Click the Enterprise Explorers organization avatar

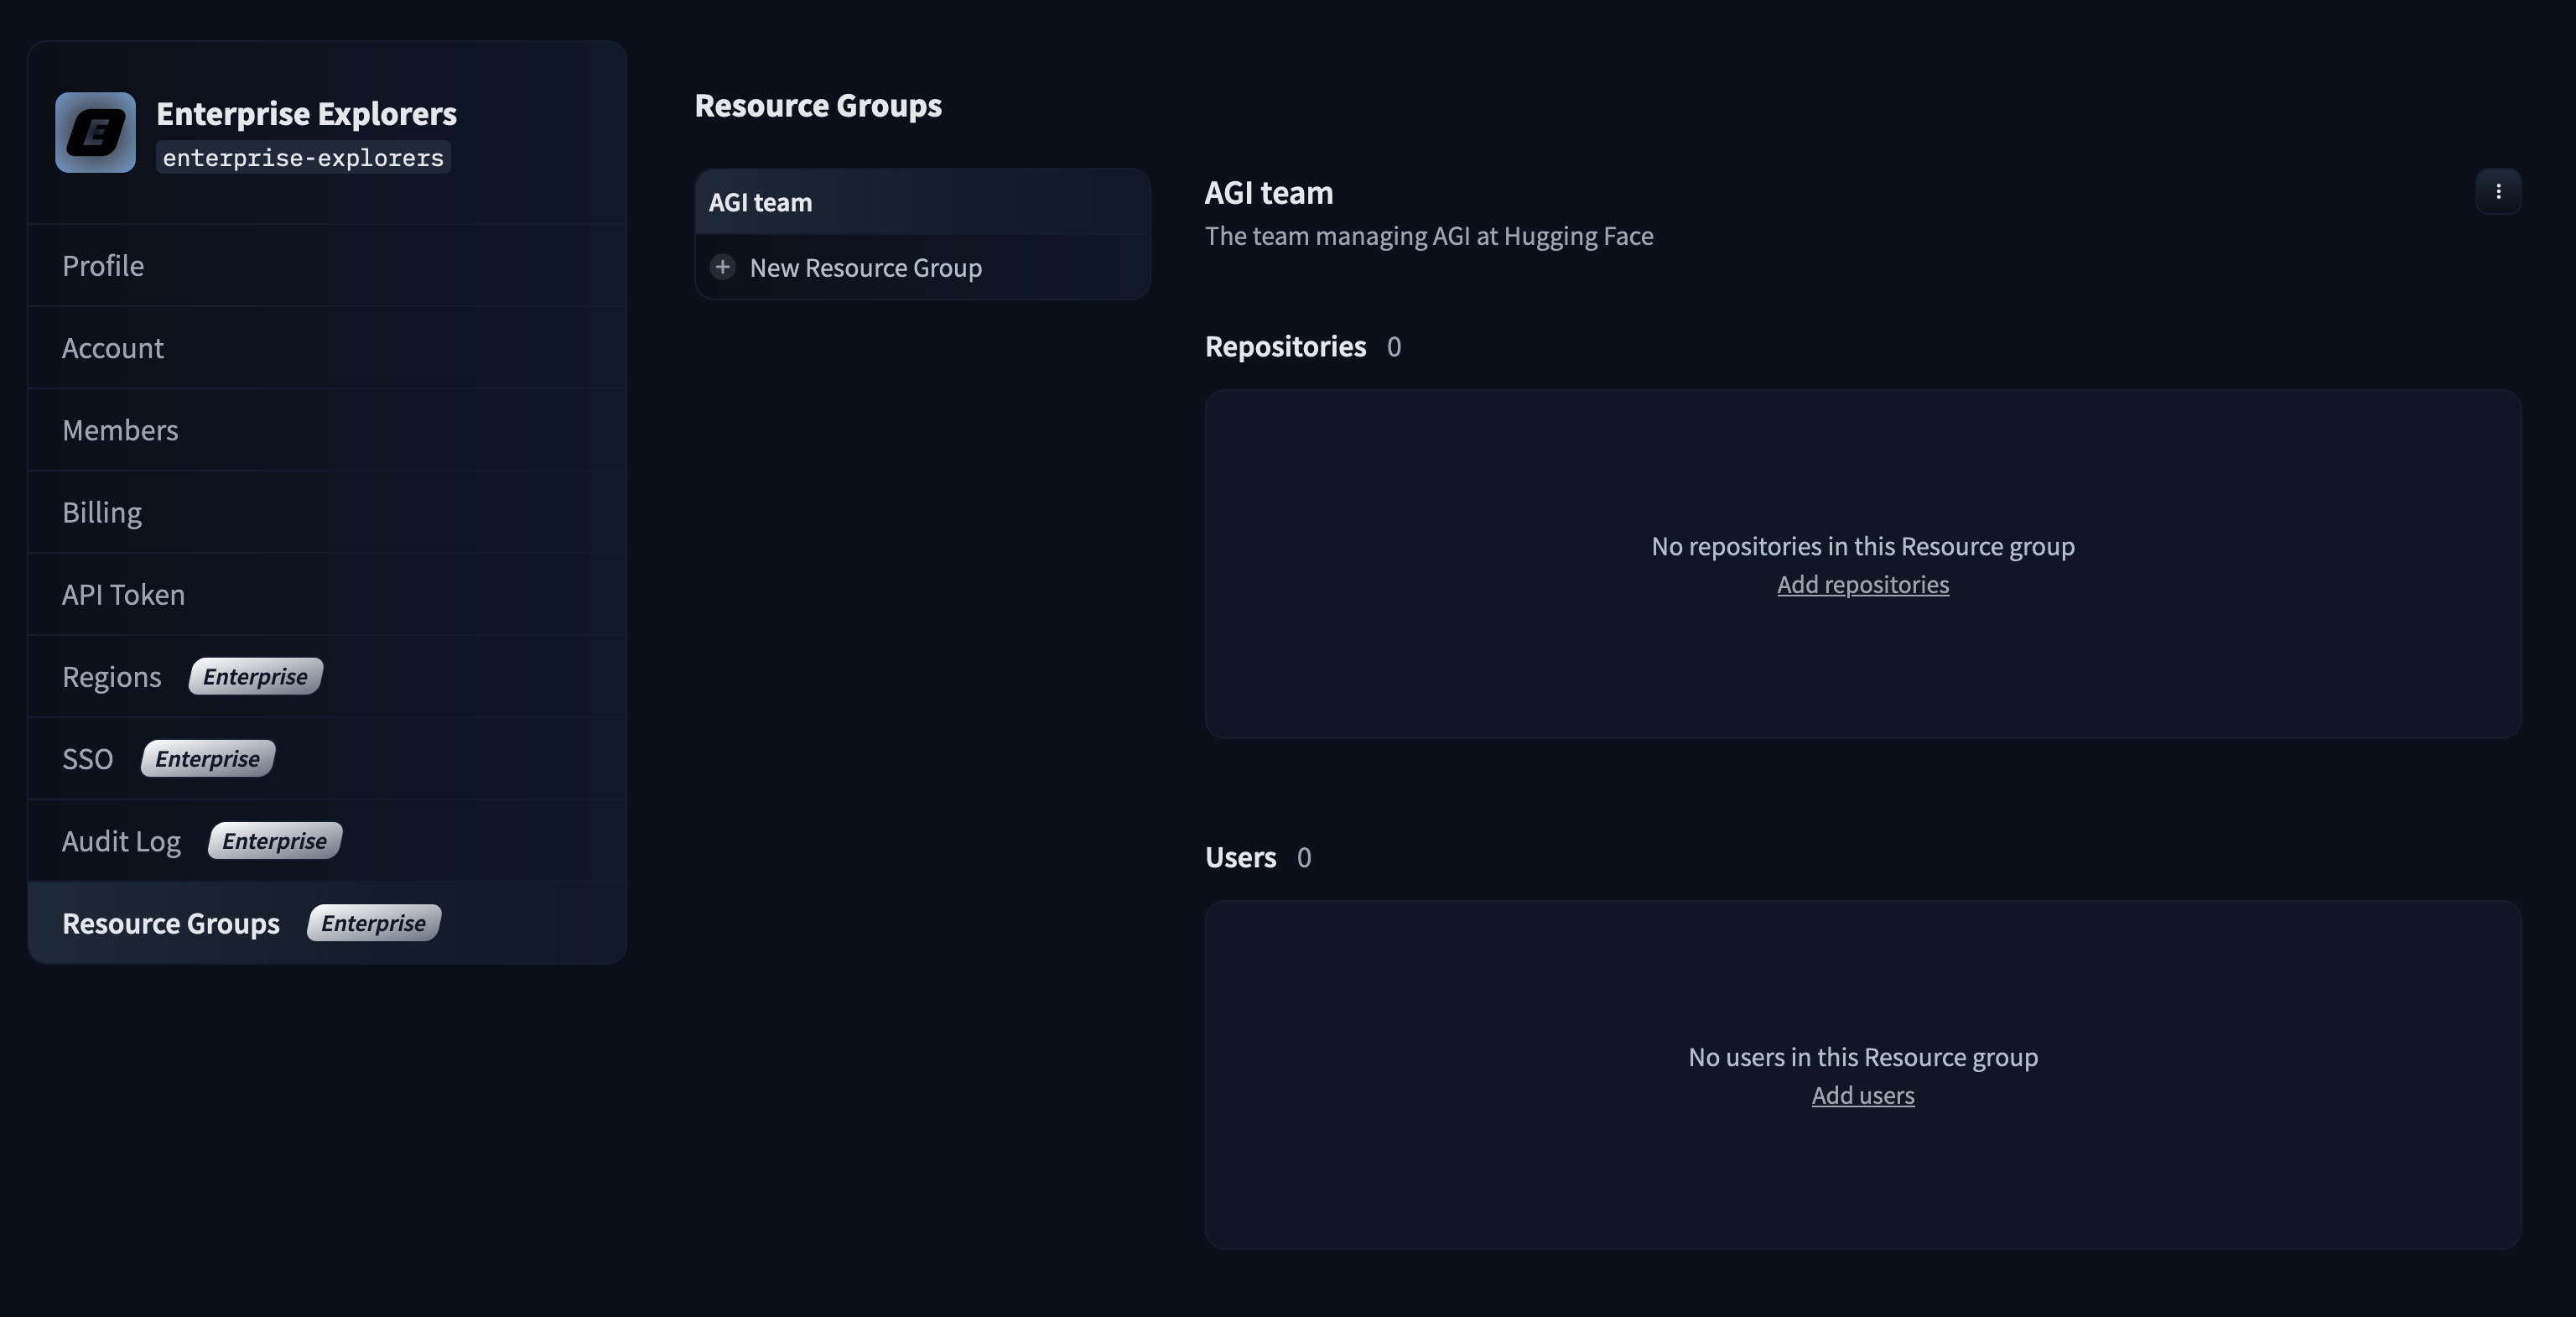click(x=95, y=133)
